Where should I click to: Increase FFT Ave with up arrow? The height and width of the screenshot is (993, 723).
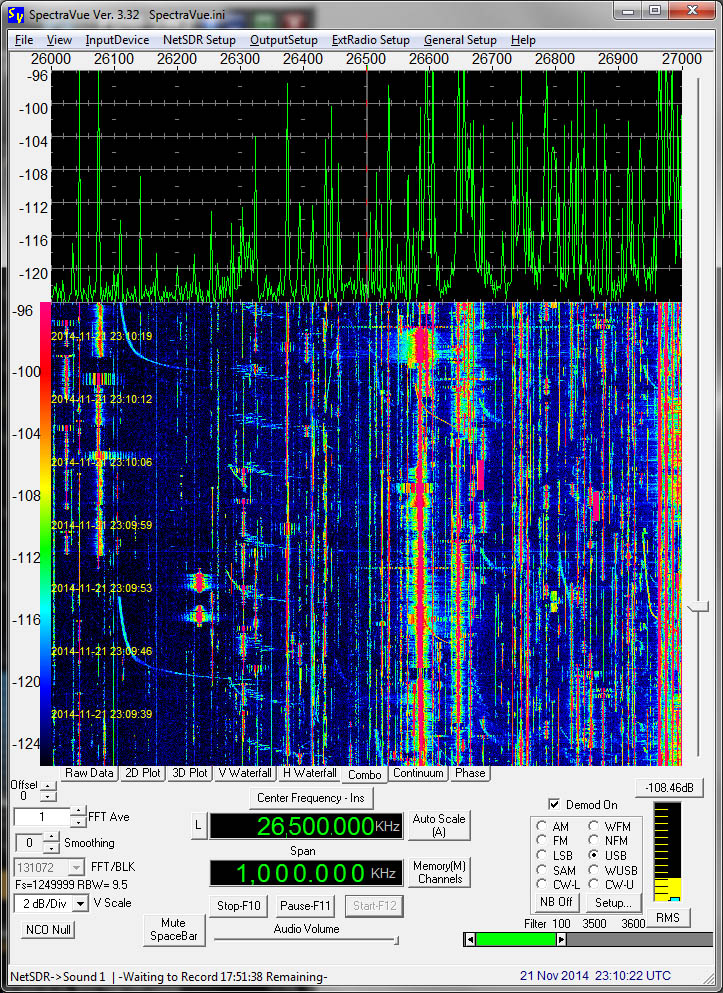pos(77,811)
